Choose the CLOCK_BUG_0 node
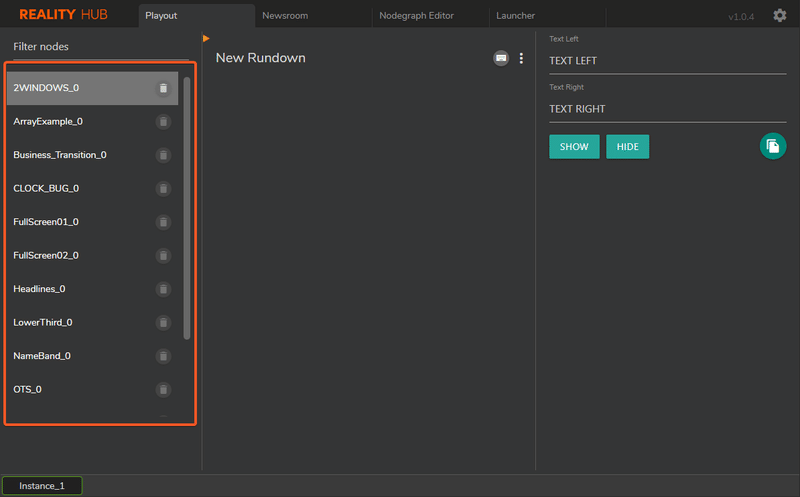 (92, 189)
